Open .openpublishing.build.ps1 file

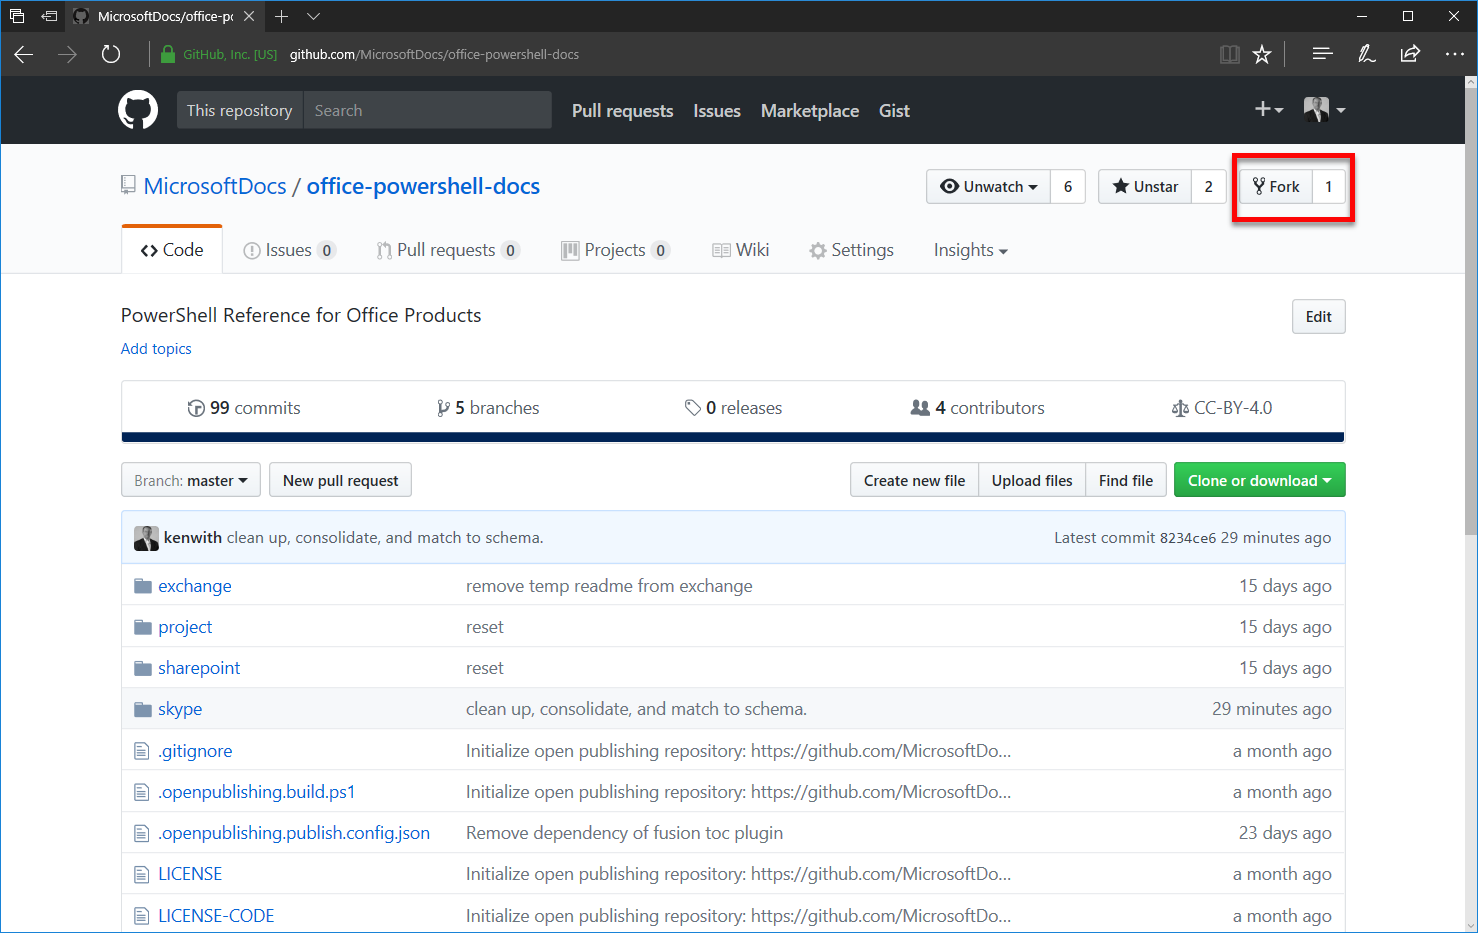257,792
